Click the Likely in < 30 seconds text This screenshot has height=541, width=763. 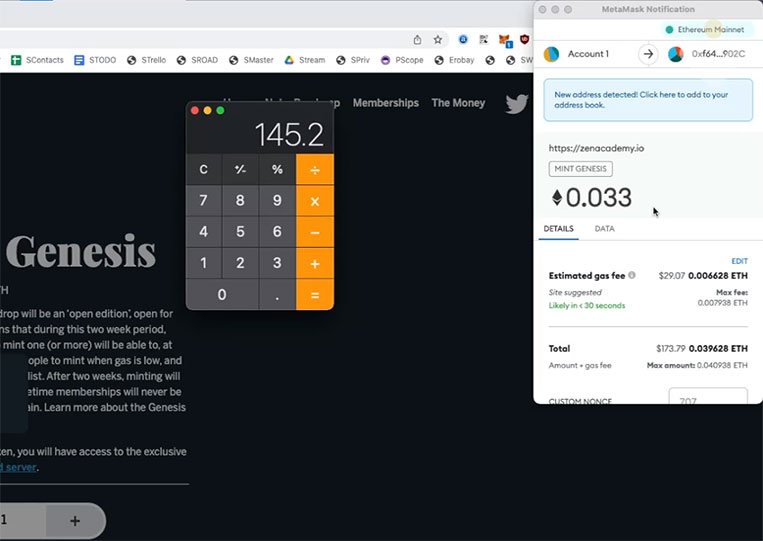click(x=587, y=306)
